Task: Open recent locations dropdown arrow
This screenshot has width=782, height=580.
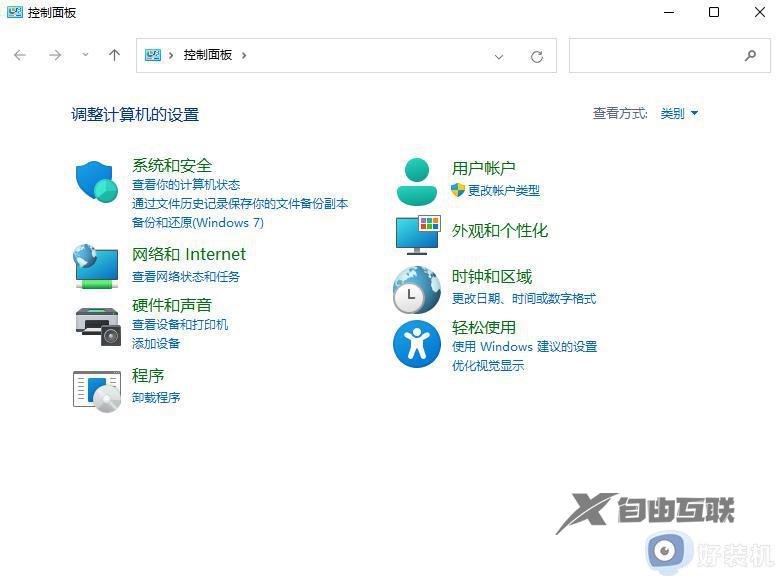Action: pyautogui.click(x=85, y=55)
